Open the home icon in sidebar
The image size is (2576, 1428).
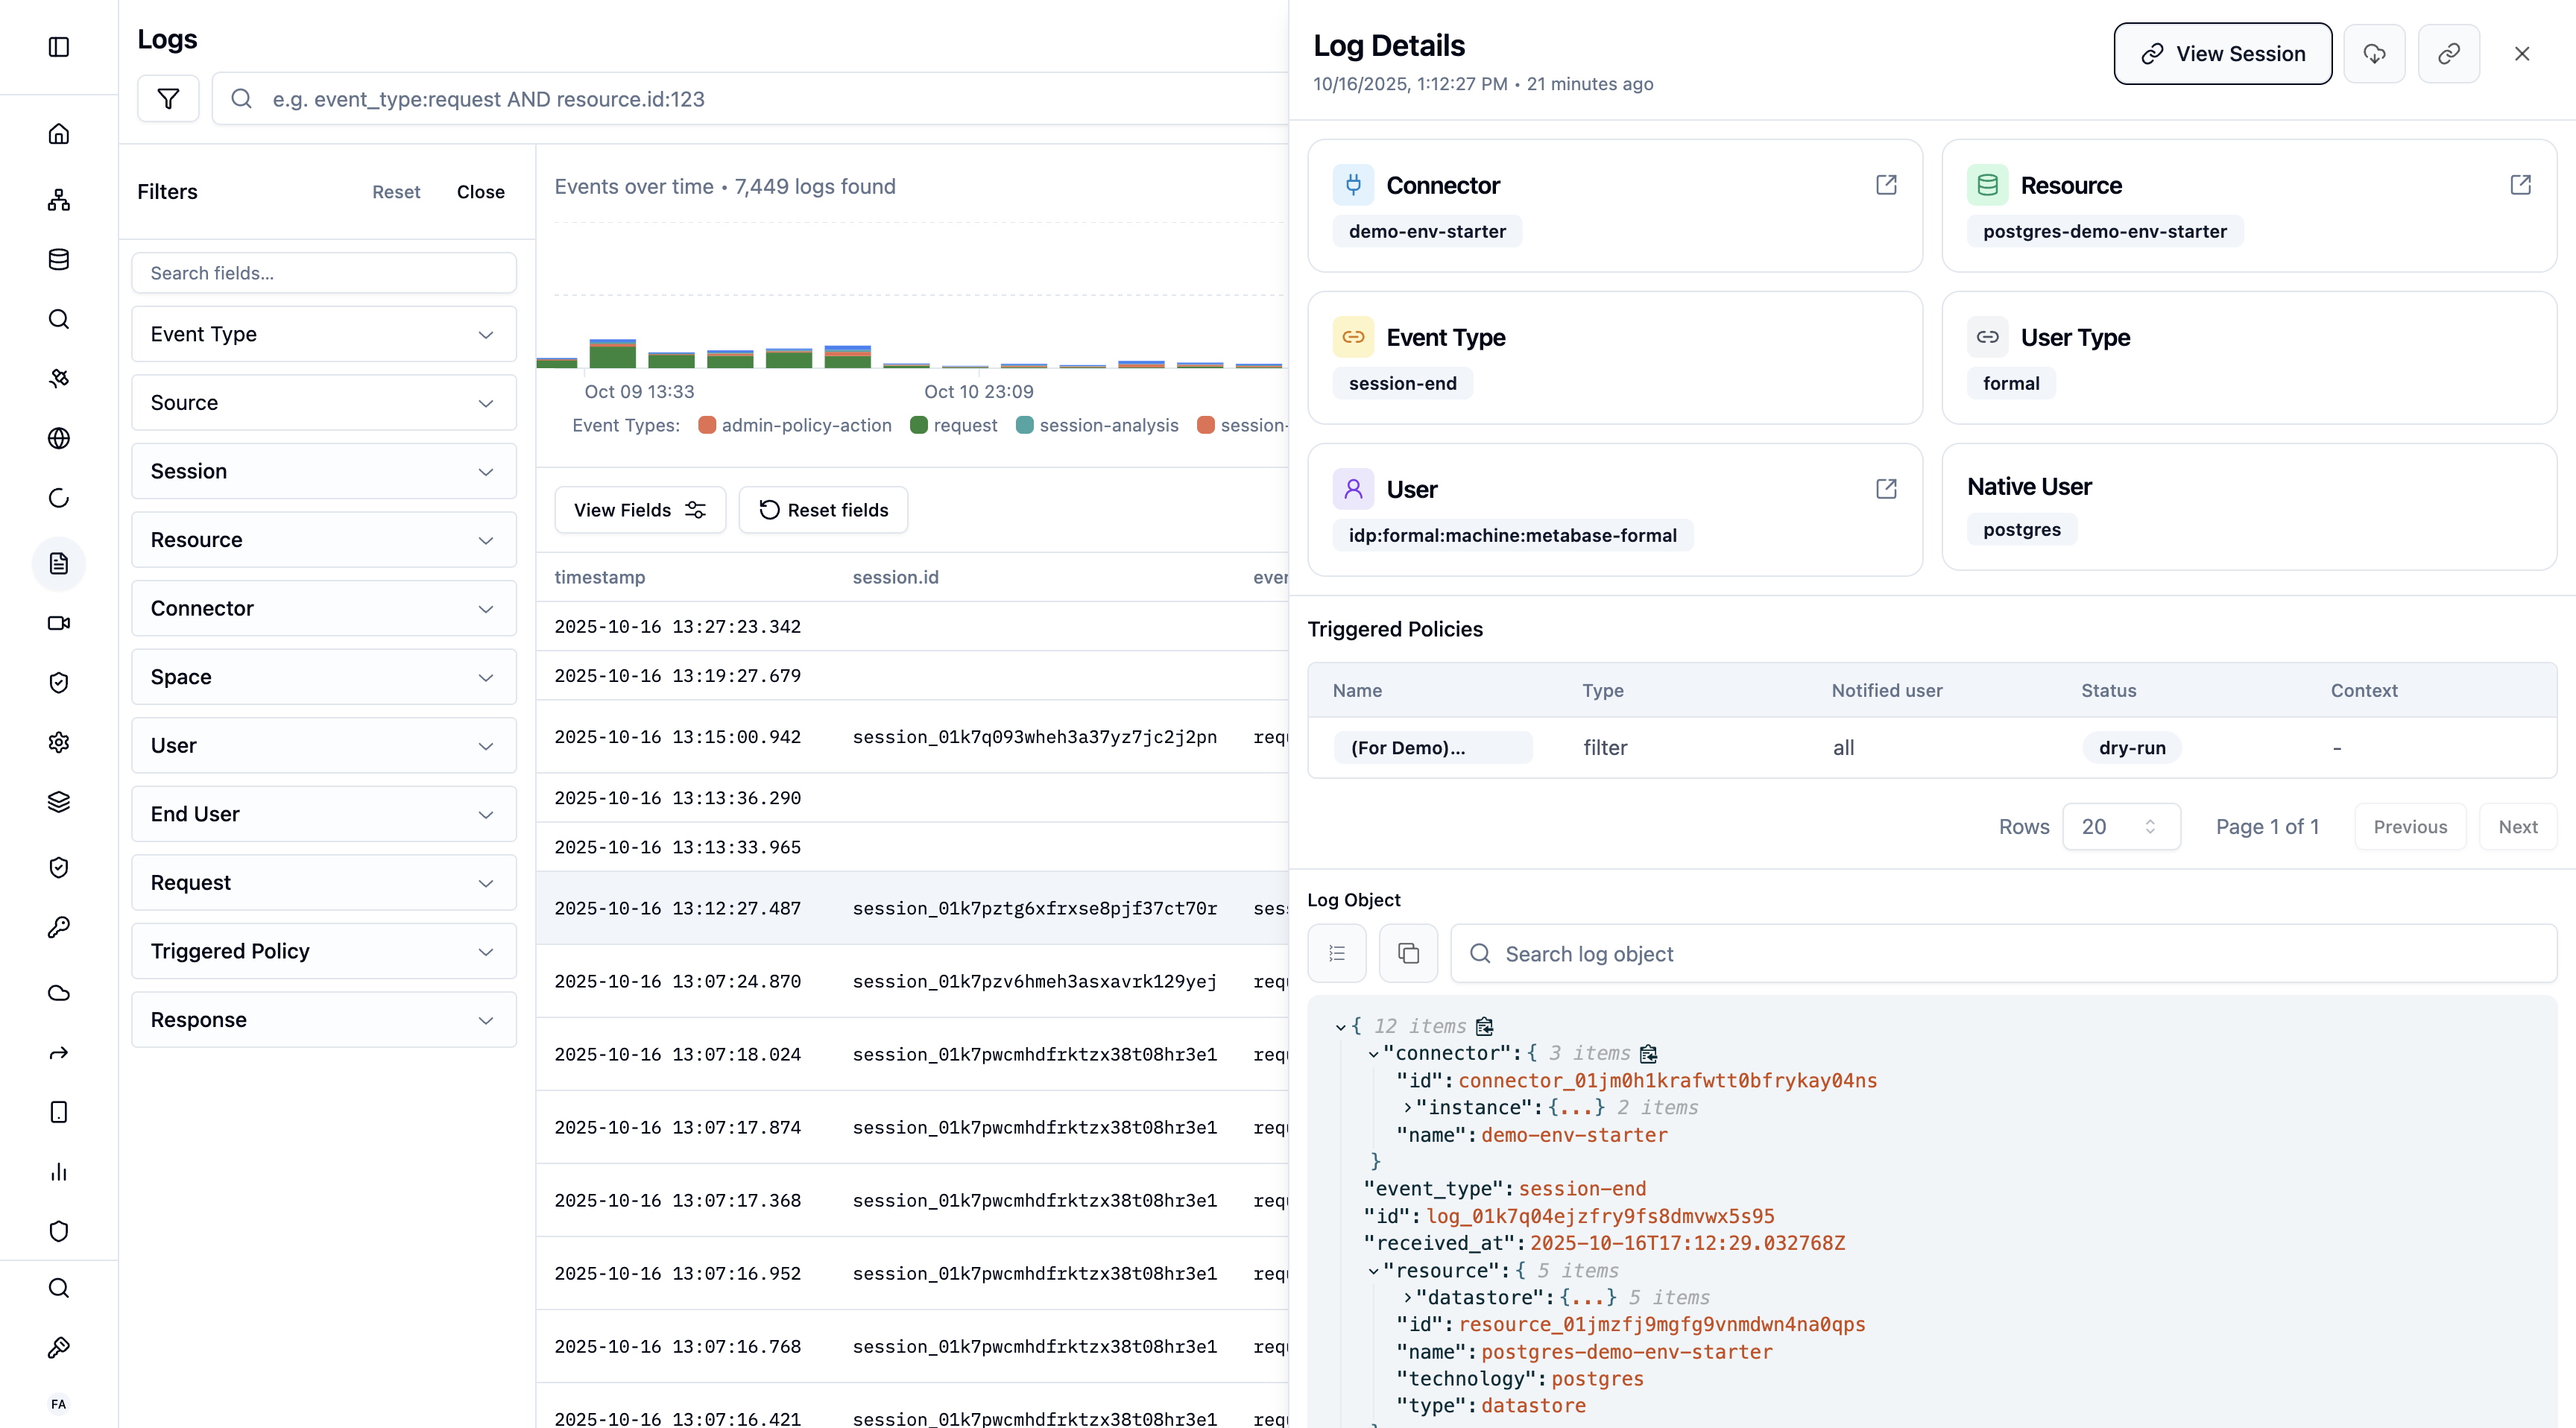click(59, 134)
